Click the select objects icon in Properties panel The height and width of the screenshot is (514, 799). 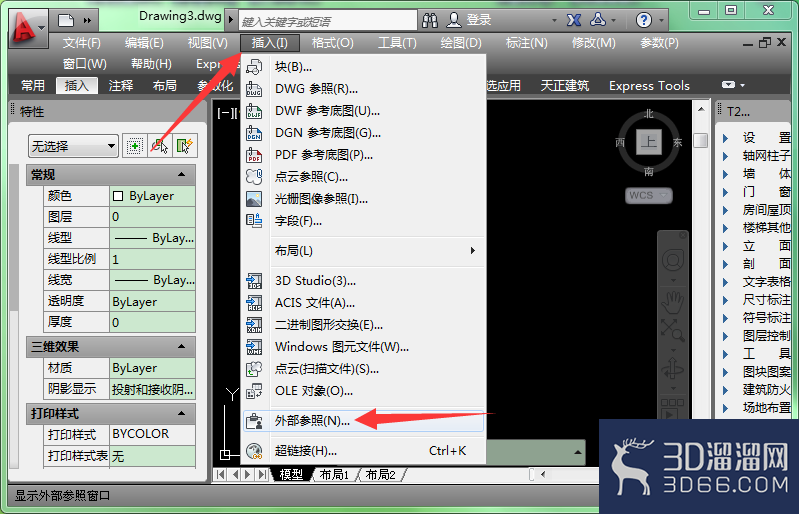[159, 146]
